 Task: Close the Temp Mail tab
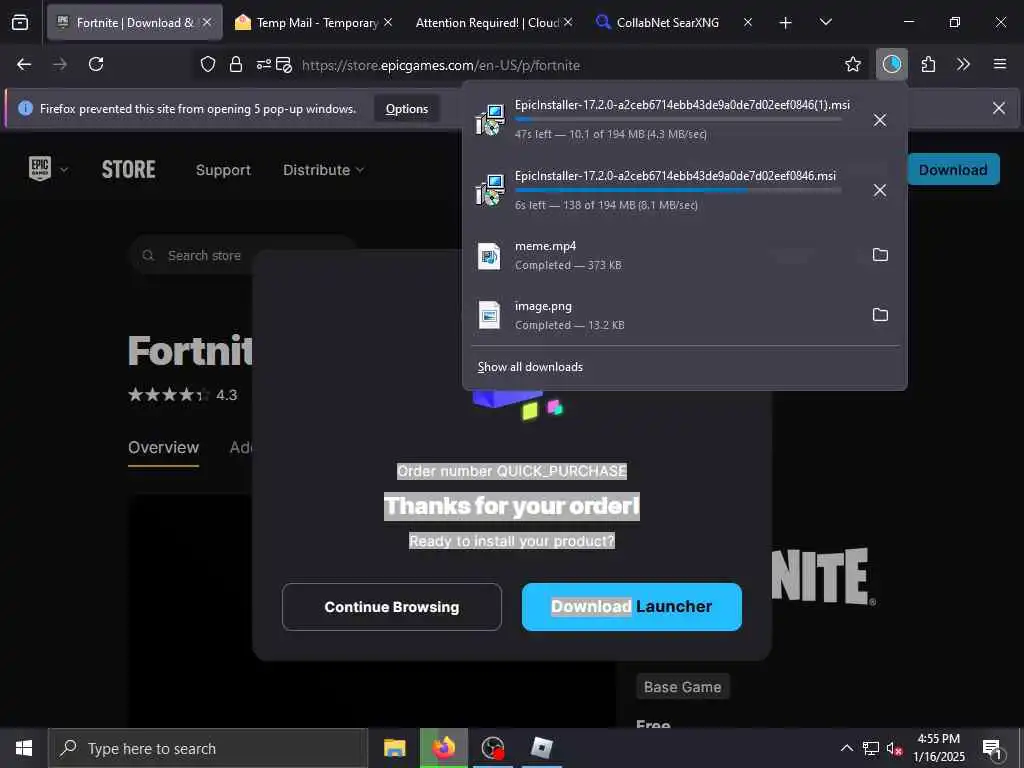pos(388,22)
